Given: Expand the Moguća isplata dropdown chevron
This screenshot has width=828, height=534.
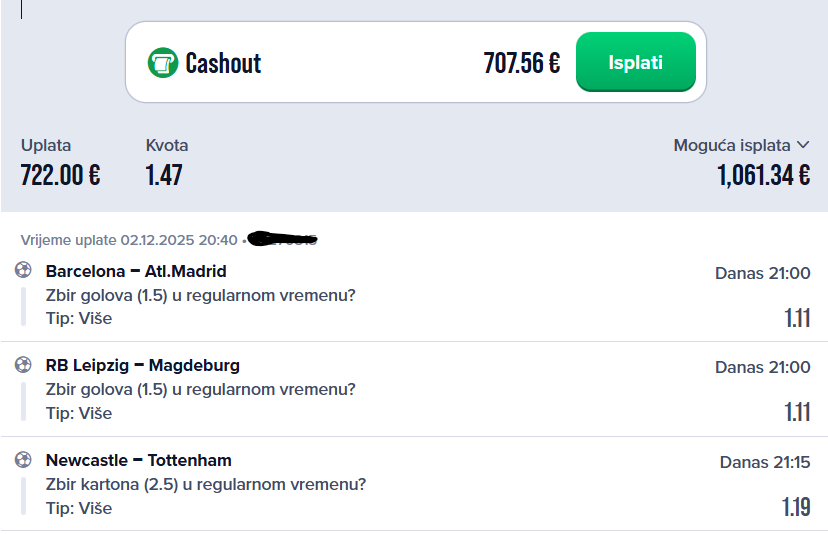Looking at the screenshot, I should [802, 146].
